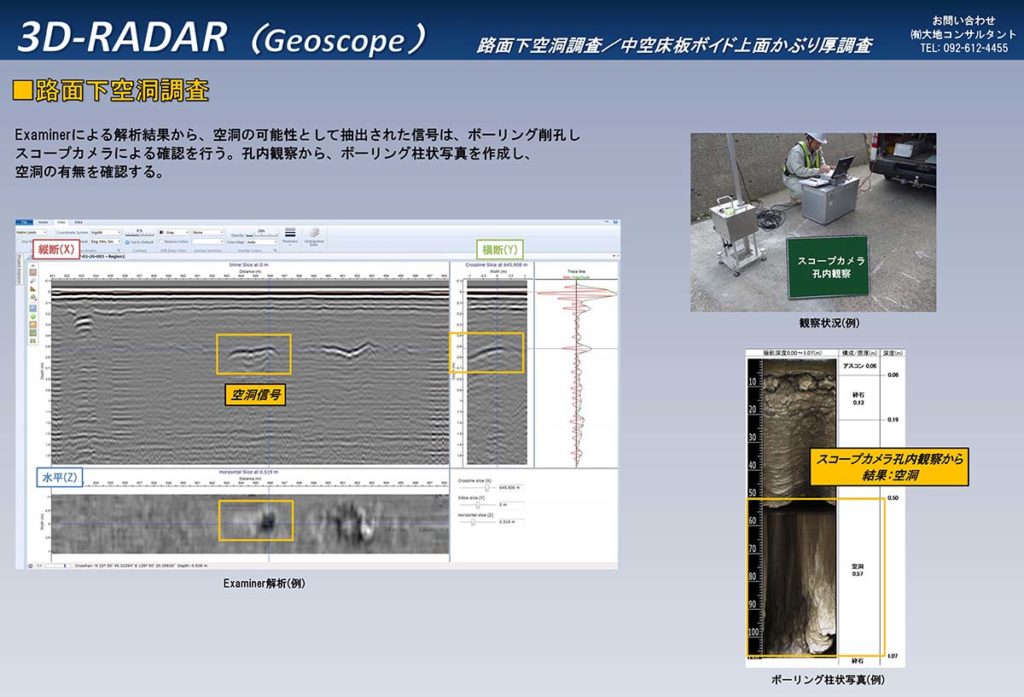Open the Coordinate System dropdown
This screenshot has width=1024, height=697.
click(105, 232)
